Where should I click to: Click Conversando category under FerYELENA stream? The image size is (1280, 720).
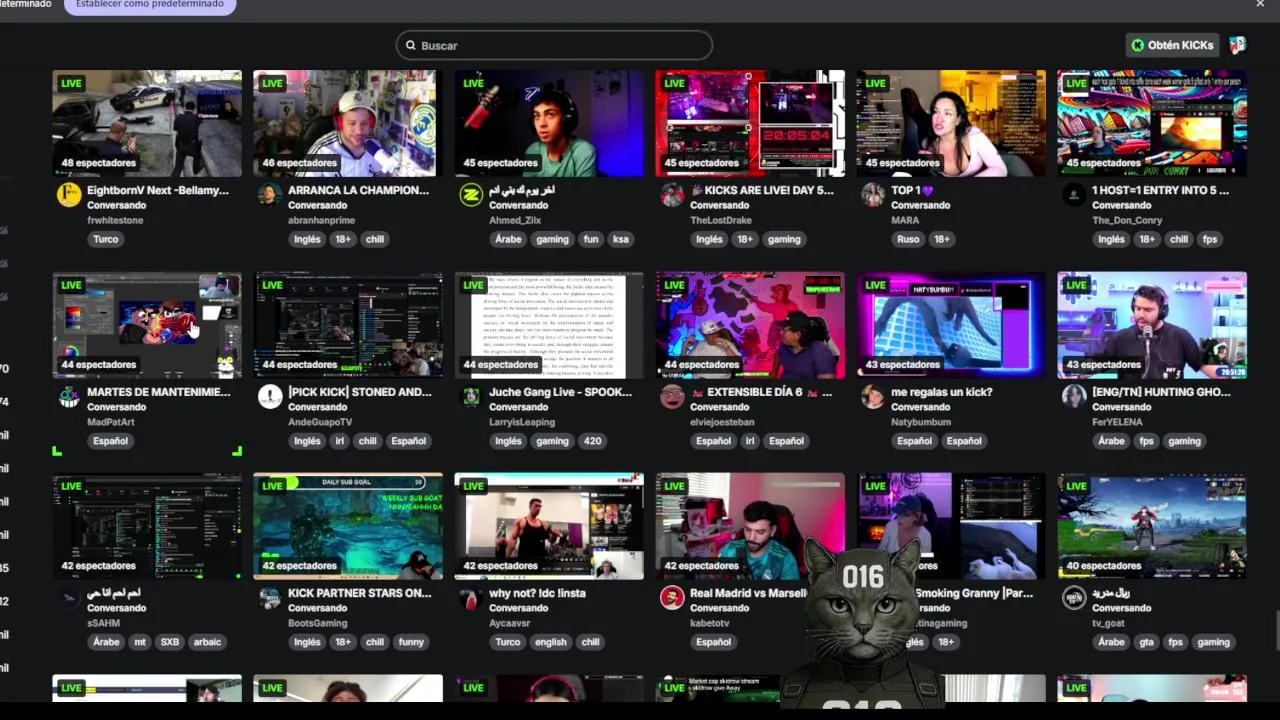[1122, 407]
